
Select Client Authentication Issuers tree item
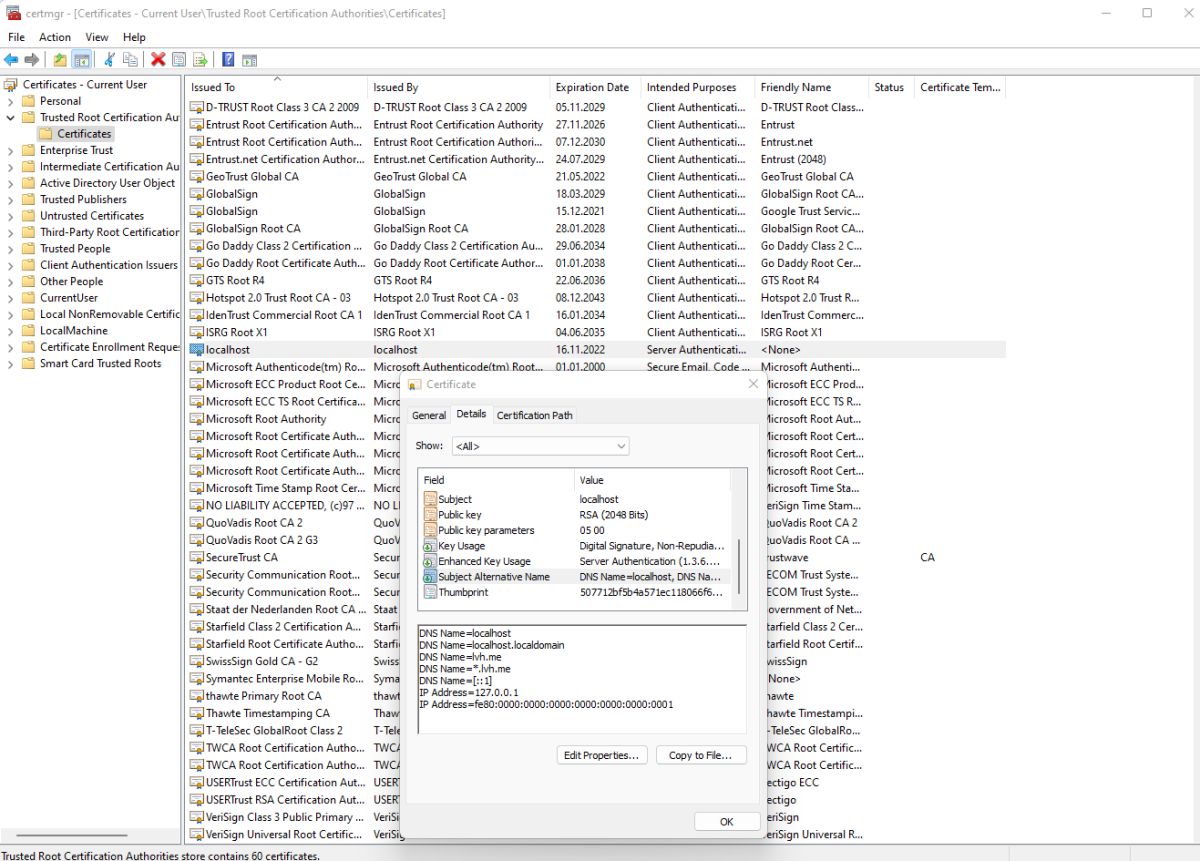108,265
